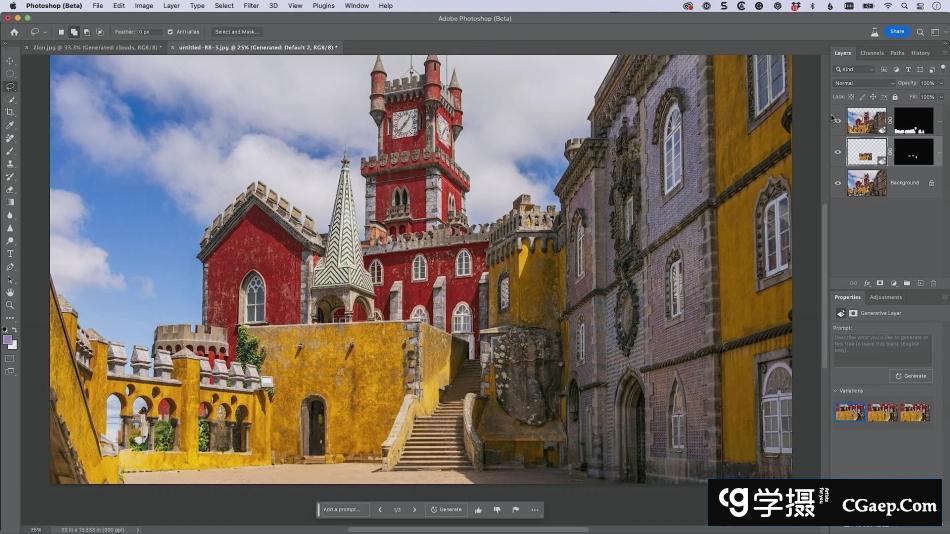Toggle visibility of the middle generative layer
Viewport: 950px width, 534px height.
tap(838, 152)
